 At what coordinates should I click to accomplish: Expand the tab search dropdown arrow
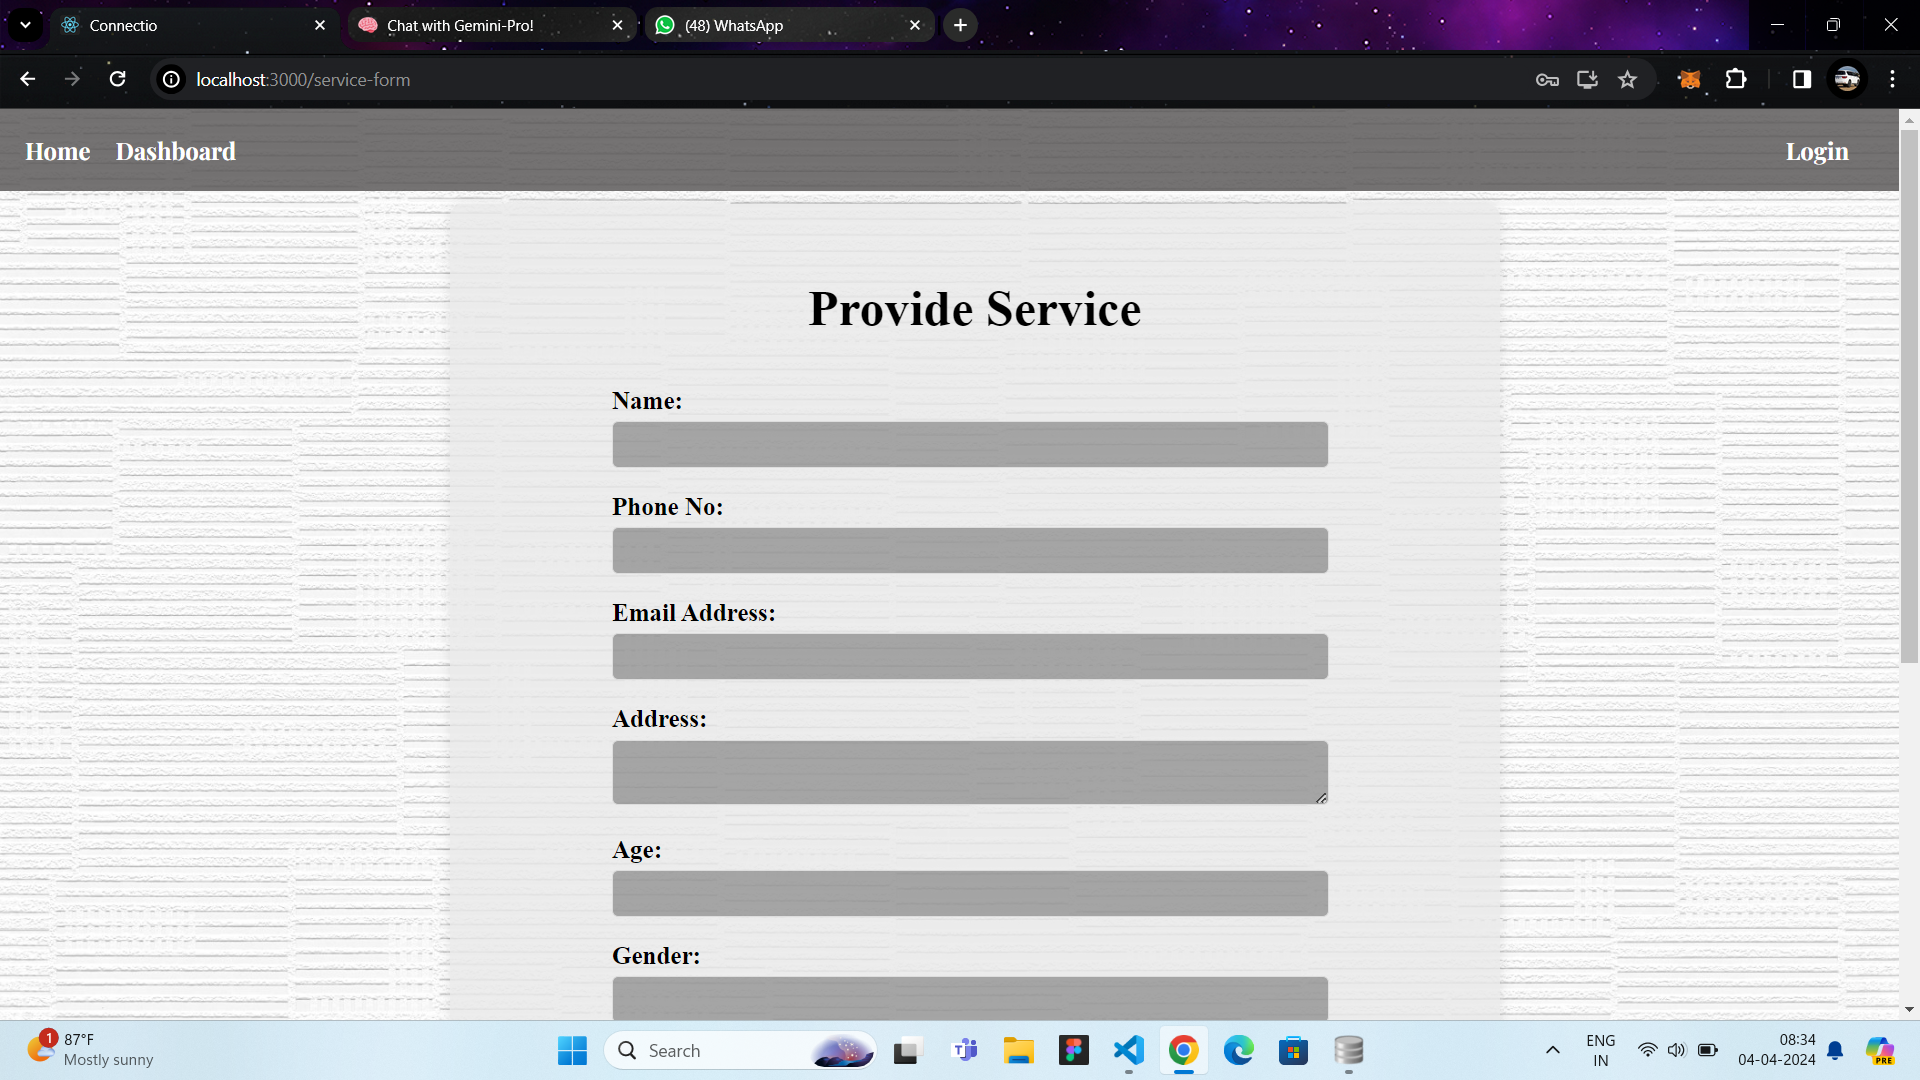point(25,25)
